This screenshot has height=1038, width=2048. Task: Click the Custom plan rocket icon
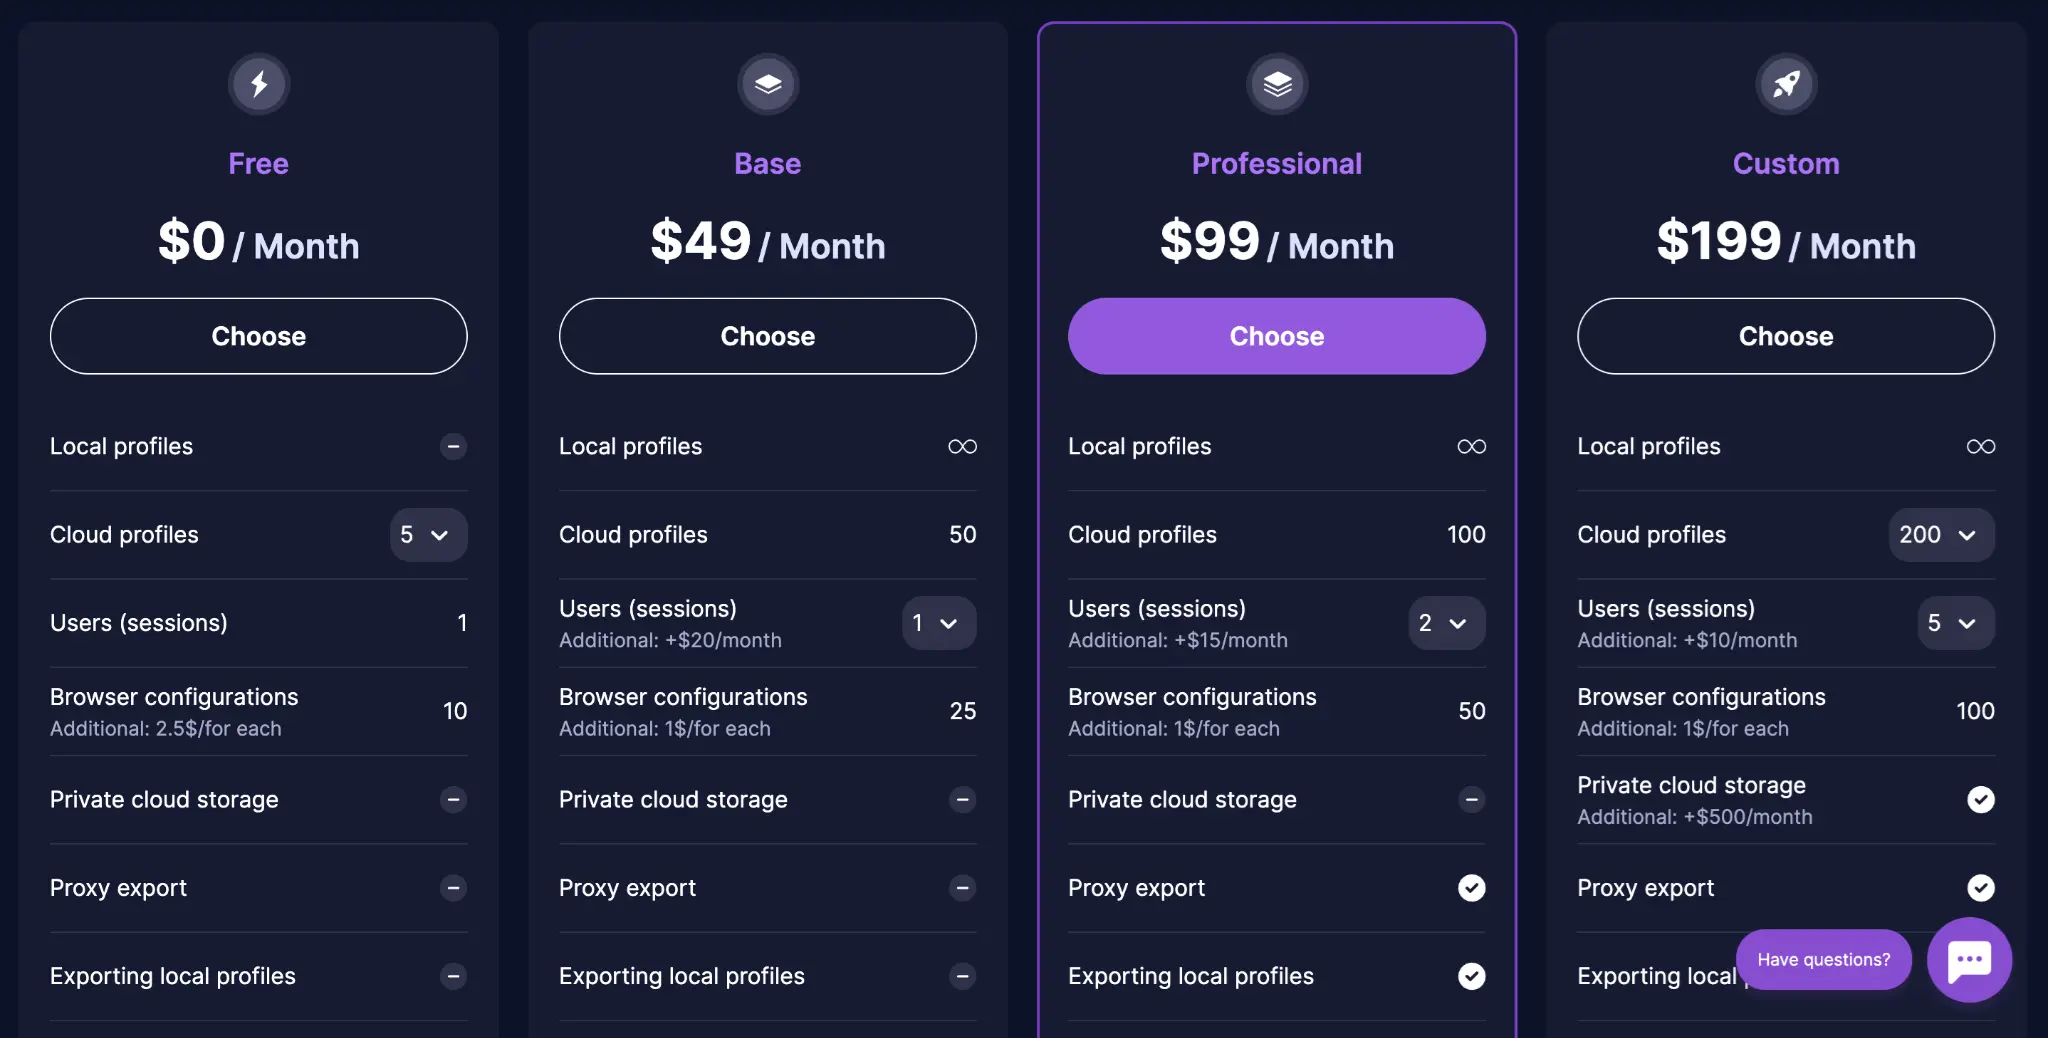[x=1786, y=84]
